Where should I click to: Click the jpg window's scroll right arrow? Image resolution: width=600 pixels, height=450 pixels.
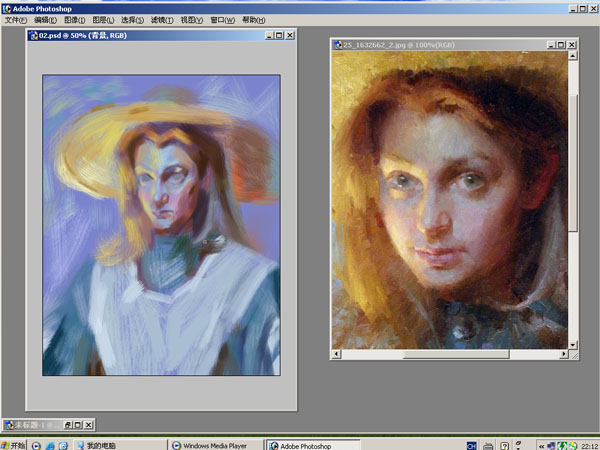pyautogui.click(x=564, y=354)
